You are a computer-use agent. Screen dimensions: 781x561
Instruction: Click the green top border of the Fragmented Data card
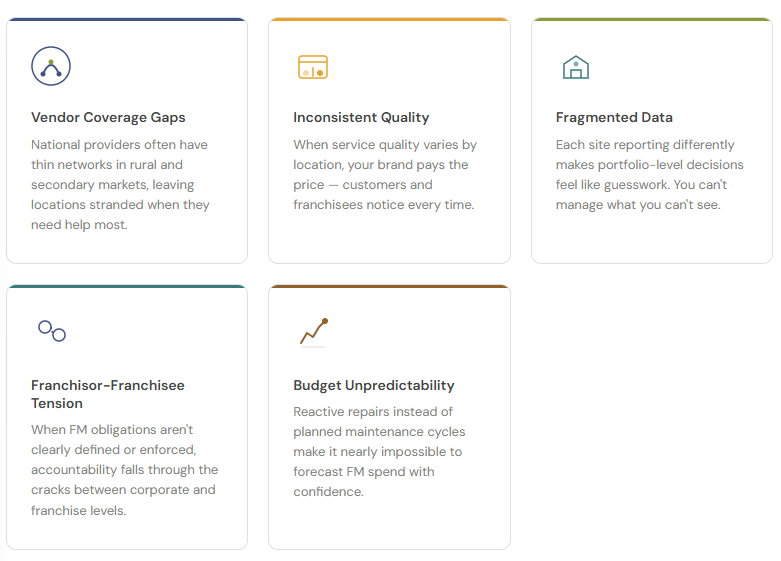(x=651, y=19)
